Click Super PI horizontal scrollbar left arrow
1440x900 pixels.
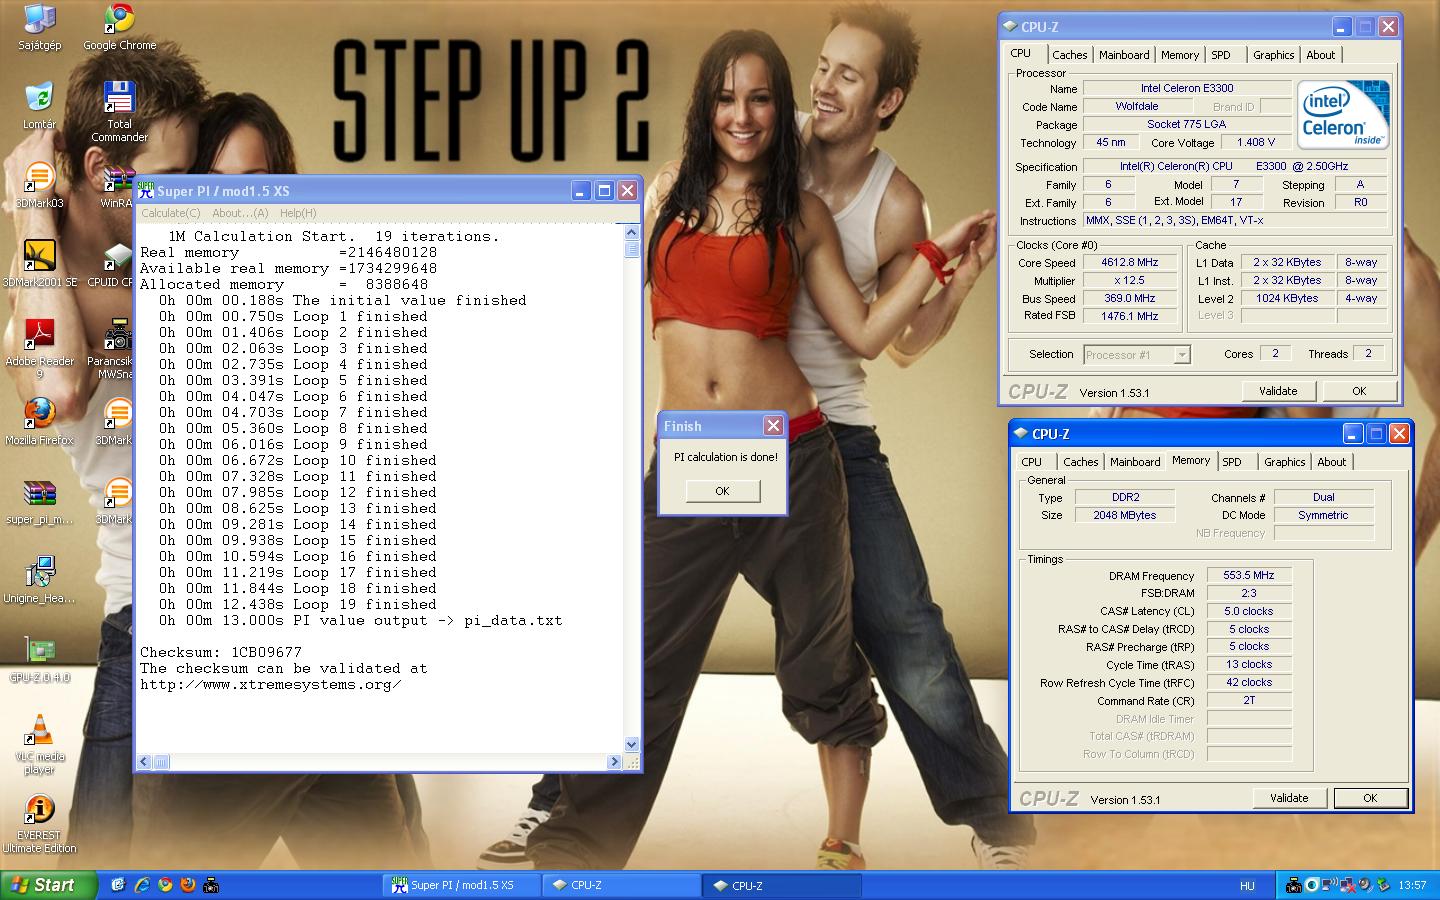(144, 762)
